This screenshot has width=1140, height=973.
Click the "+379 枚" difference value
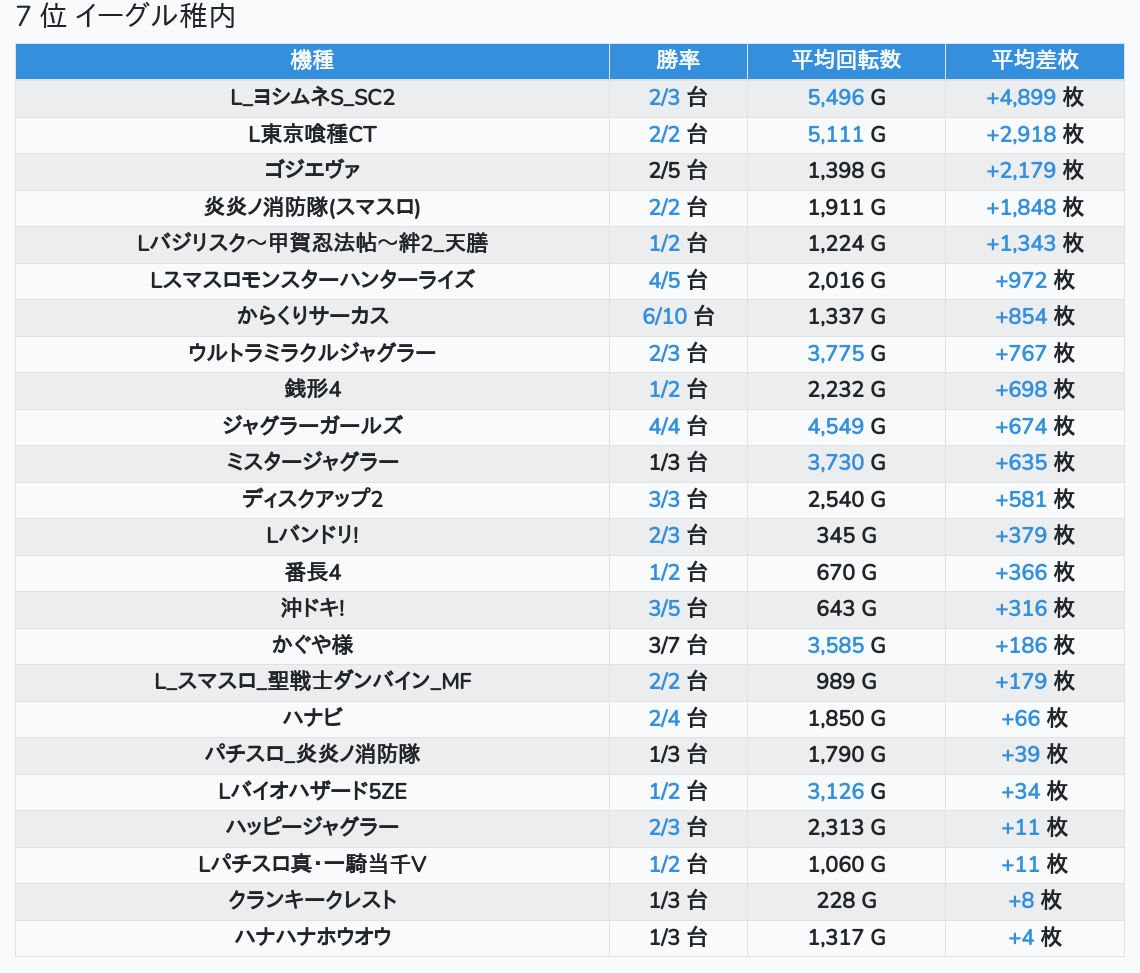pos(1035,536)
